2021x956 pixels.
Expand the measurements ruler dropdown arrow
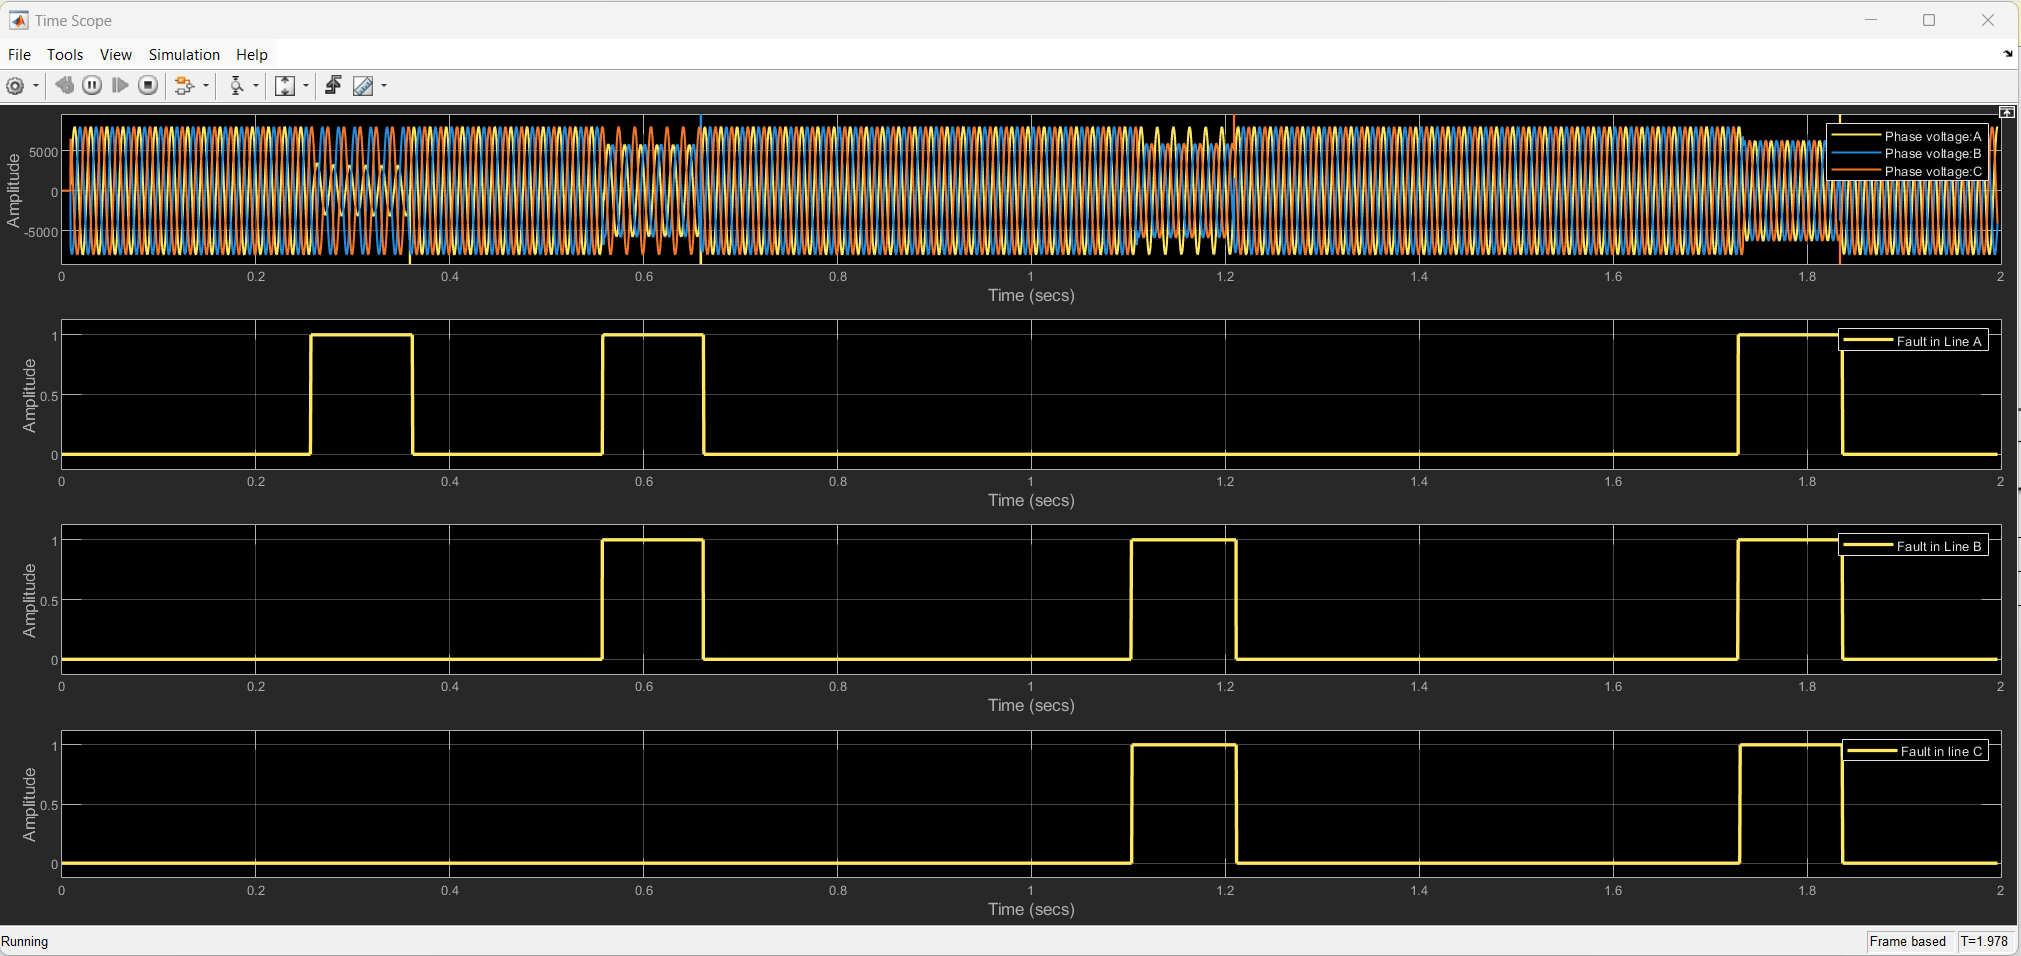384,86
